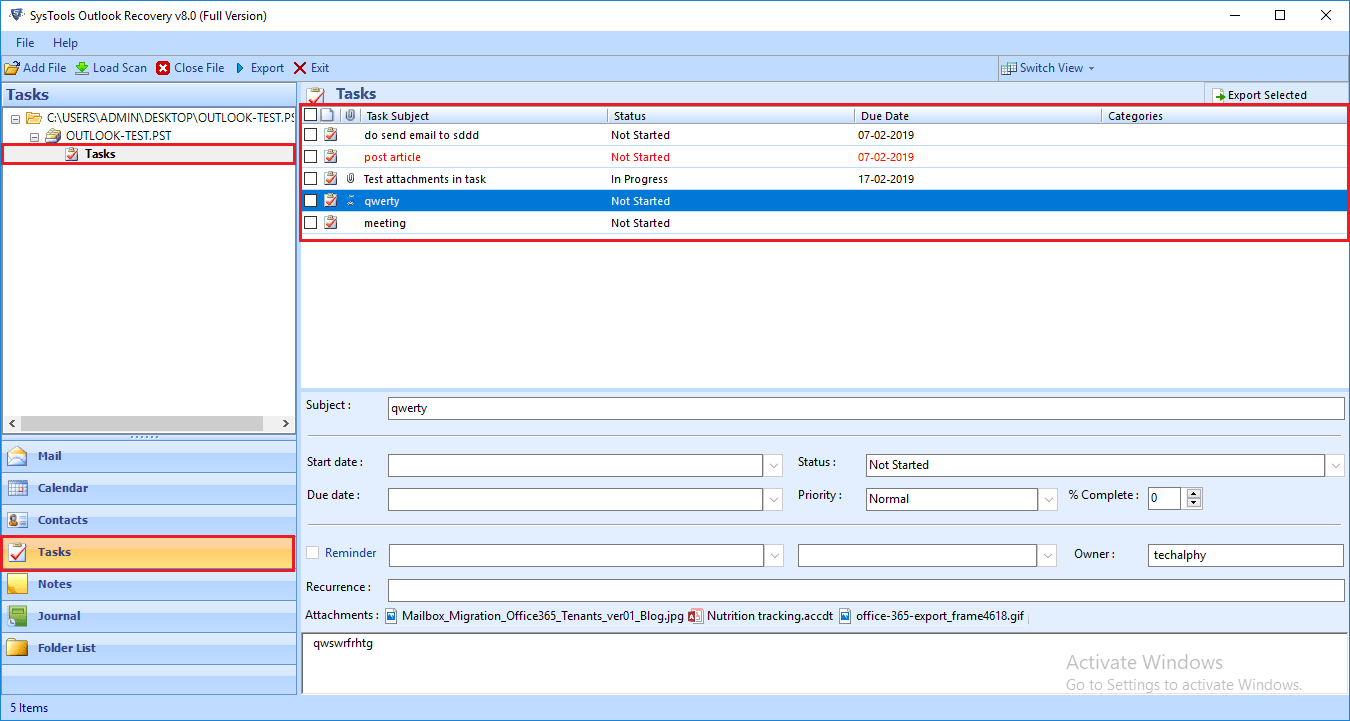1350x721 pixels.
Task: Click the Export Selected button
Action: point(1259,95)
